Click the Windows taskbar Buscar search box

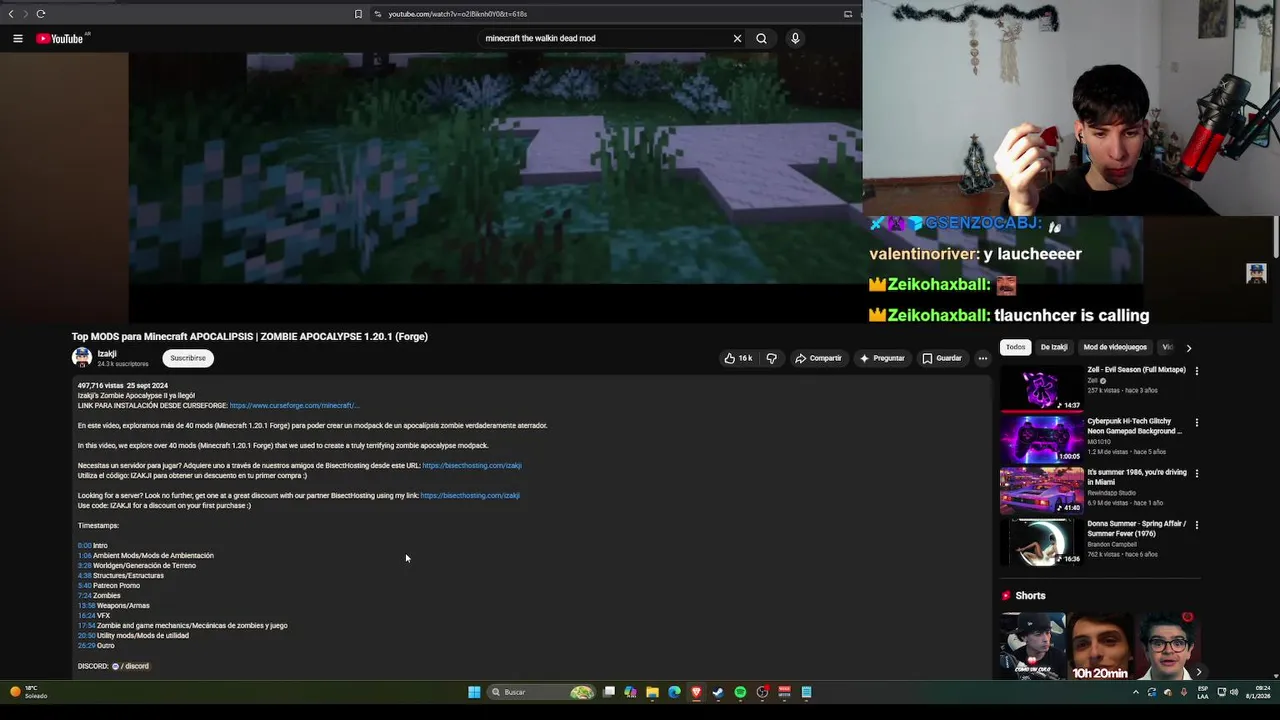point(542,692)
